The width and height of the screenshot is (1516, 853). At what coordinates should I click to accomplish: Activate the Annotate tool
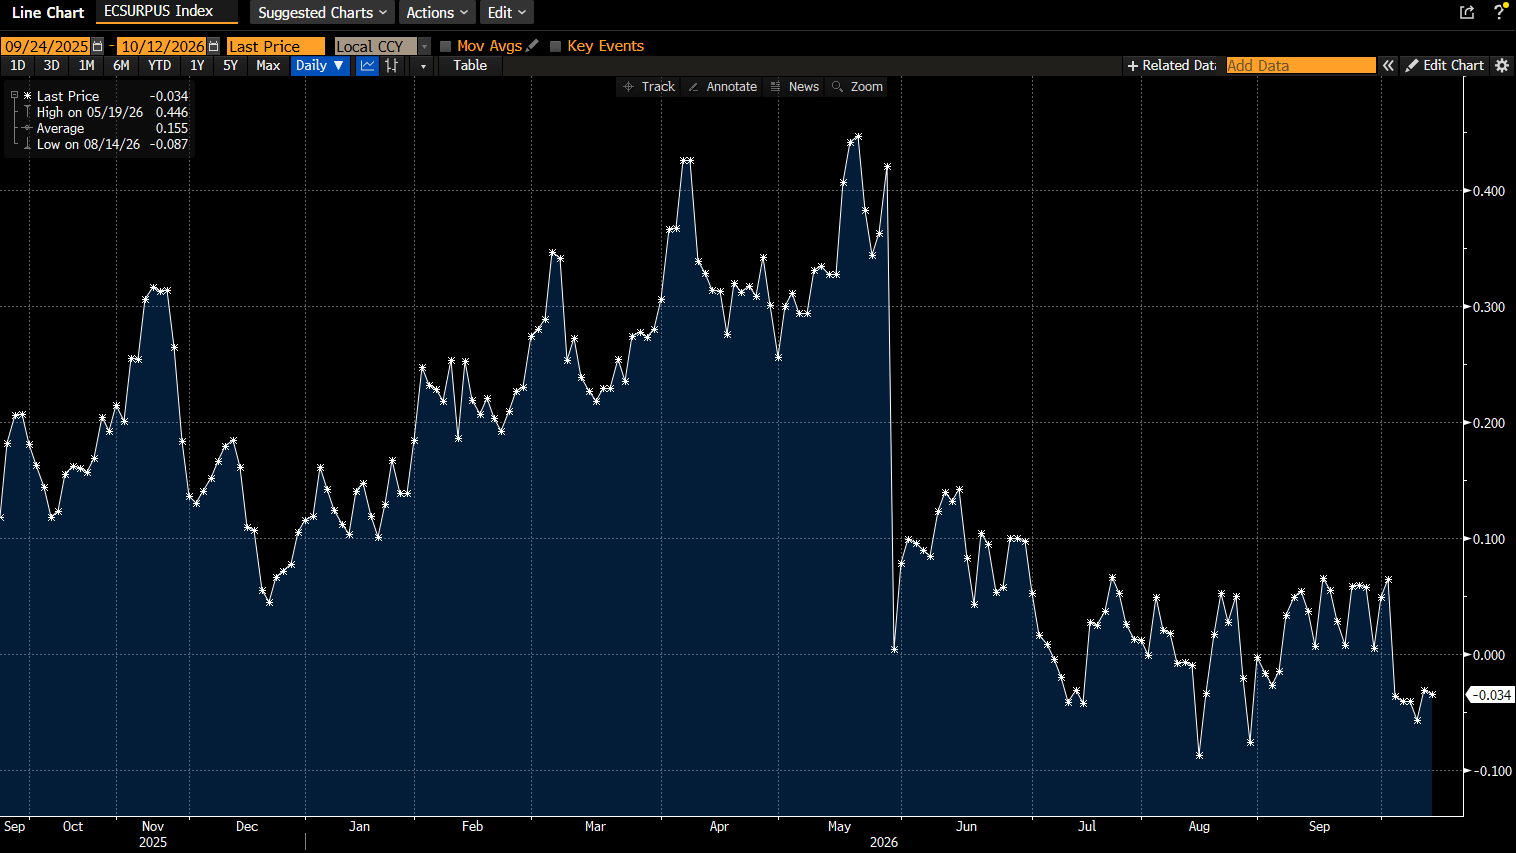[722, 87]
